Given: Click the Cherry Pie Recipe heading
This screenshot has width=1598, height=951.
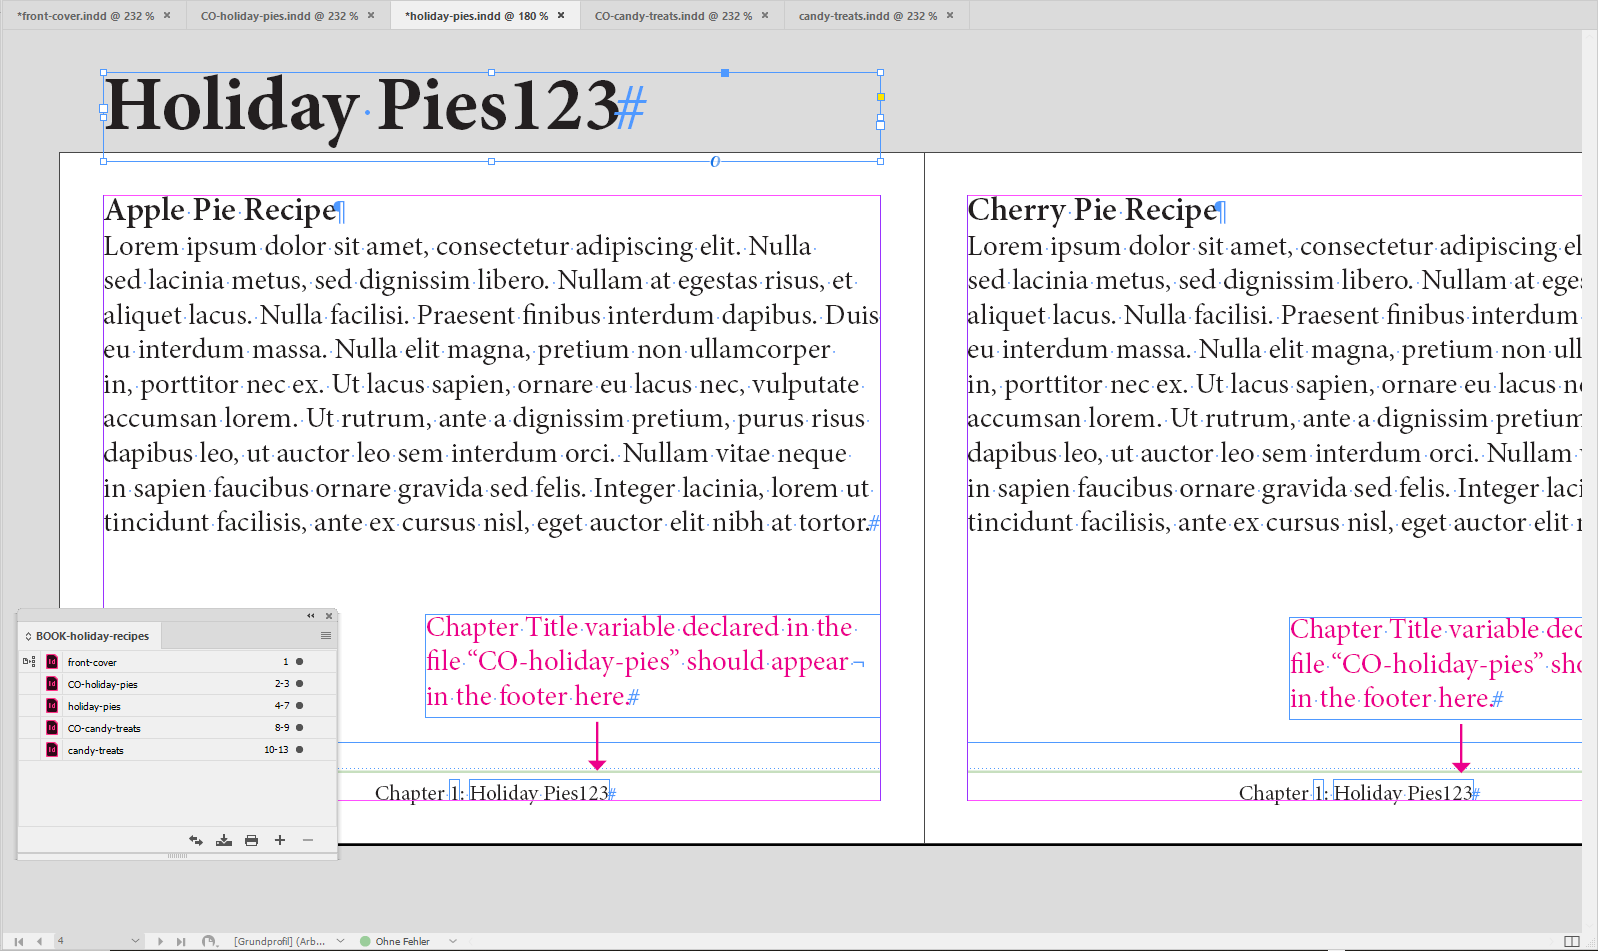Looking at the screenshot, I should click(x=1093, y=210).
